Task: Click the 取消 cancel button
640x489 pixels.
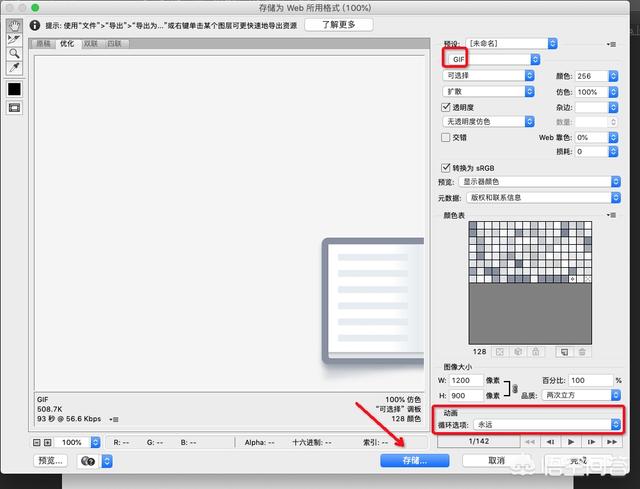Action: pos(496,461)
